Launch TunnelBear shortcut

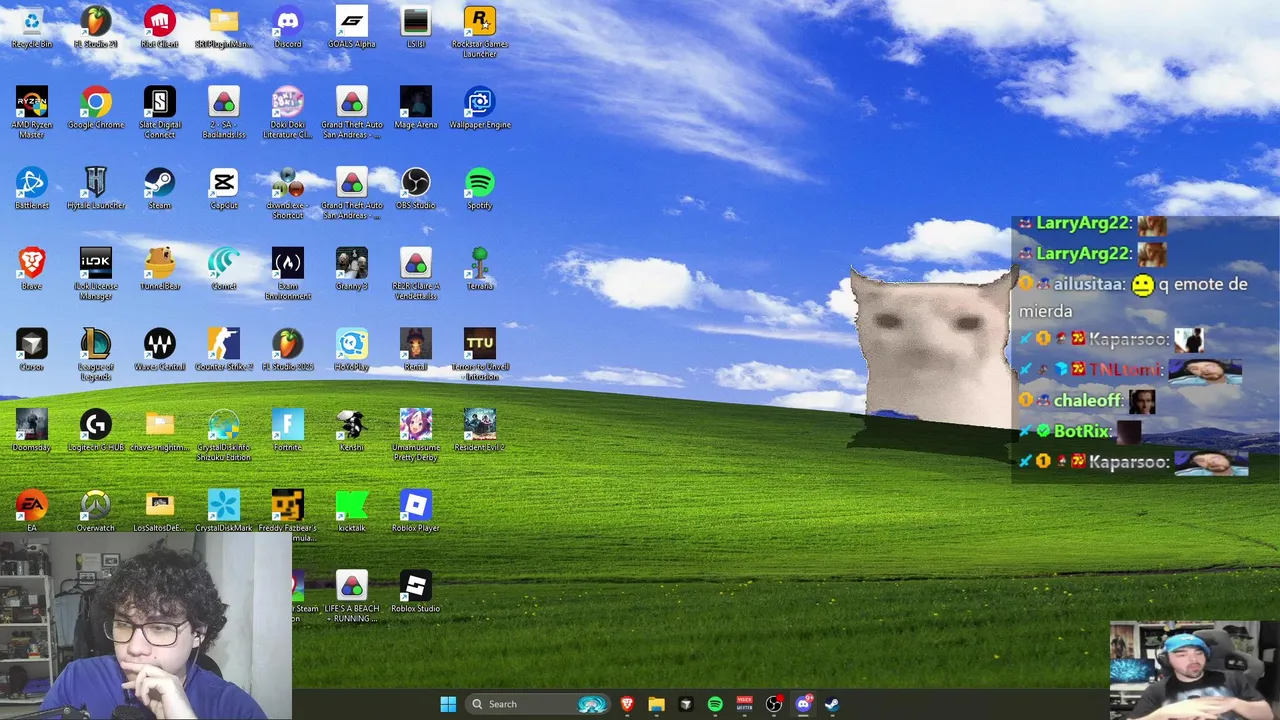[160, 270]
